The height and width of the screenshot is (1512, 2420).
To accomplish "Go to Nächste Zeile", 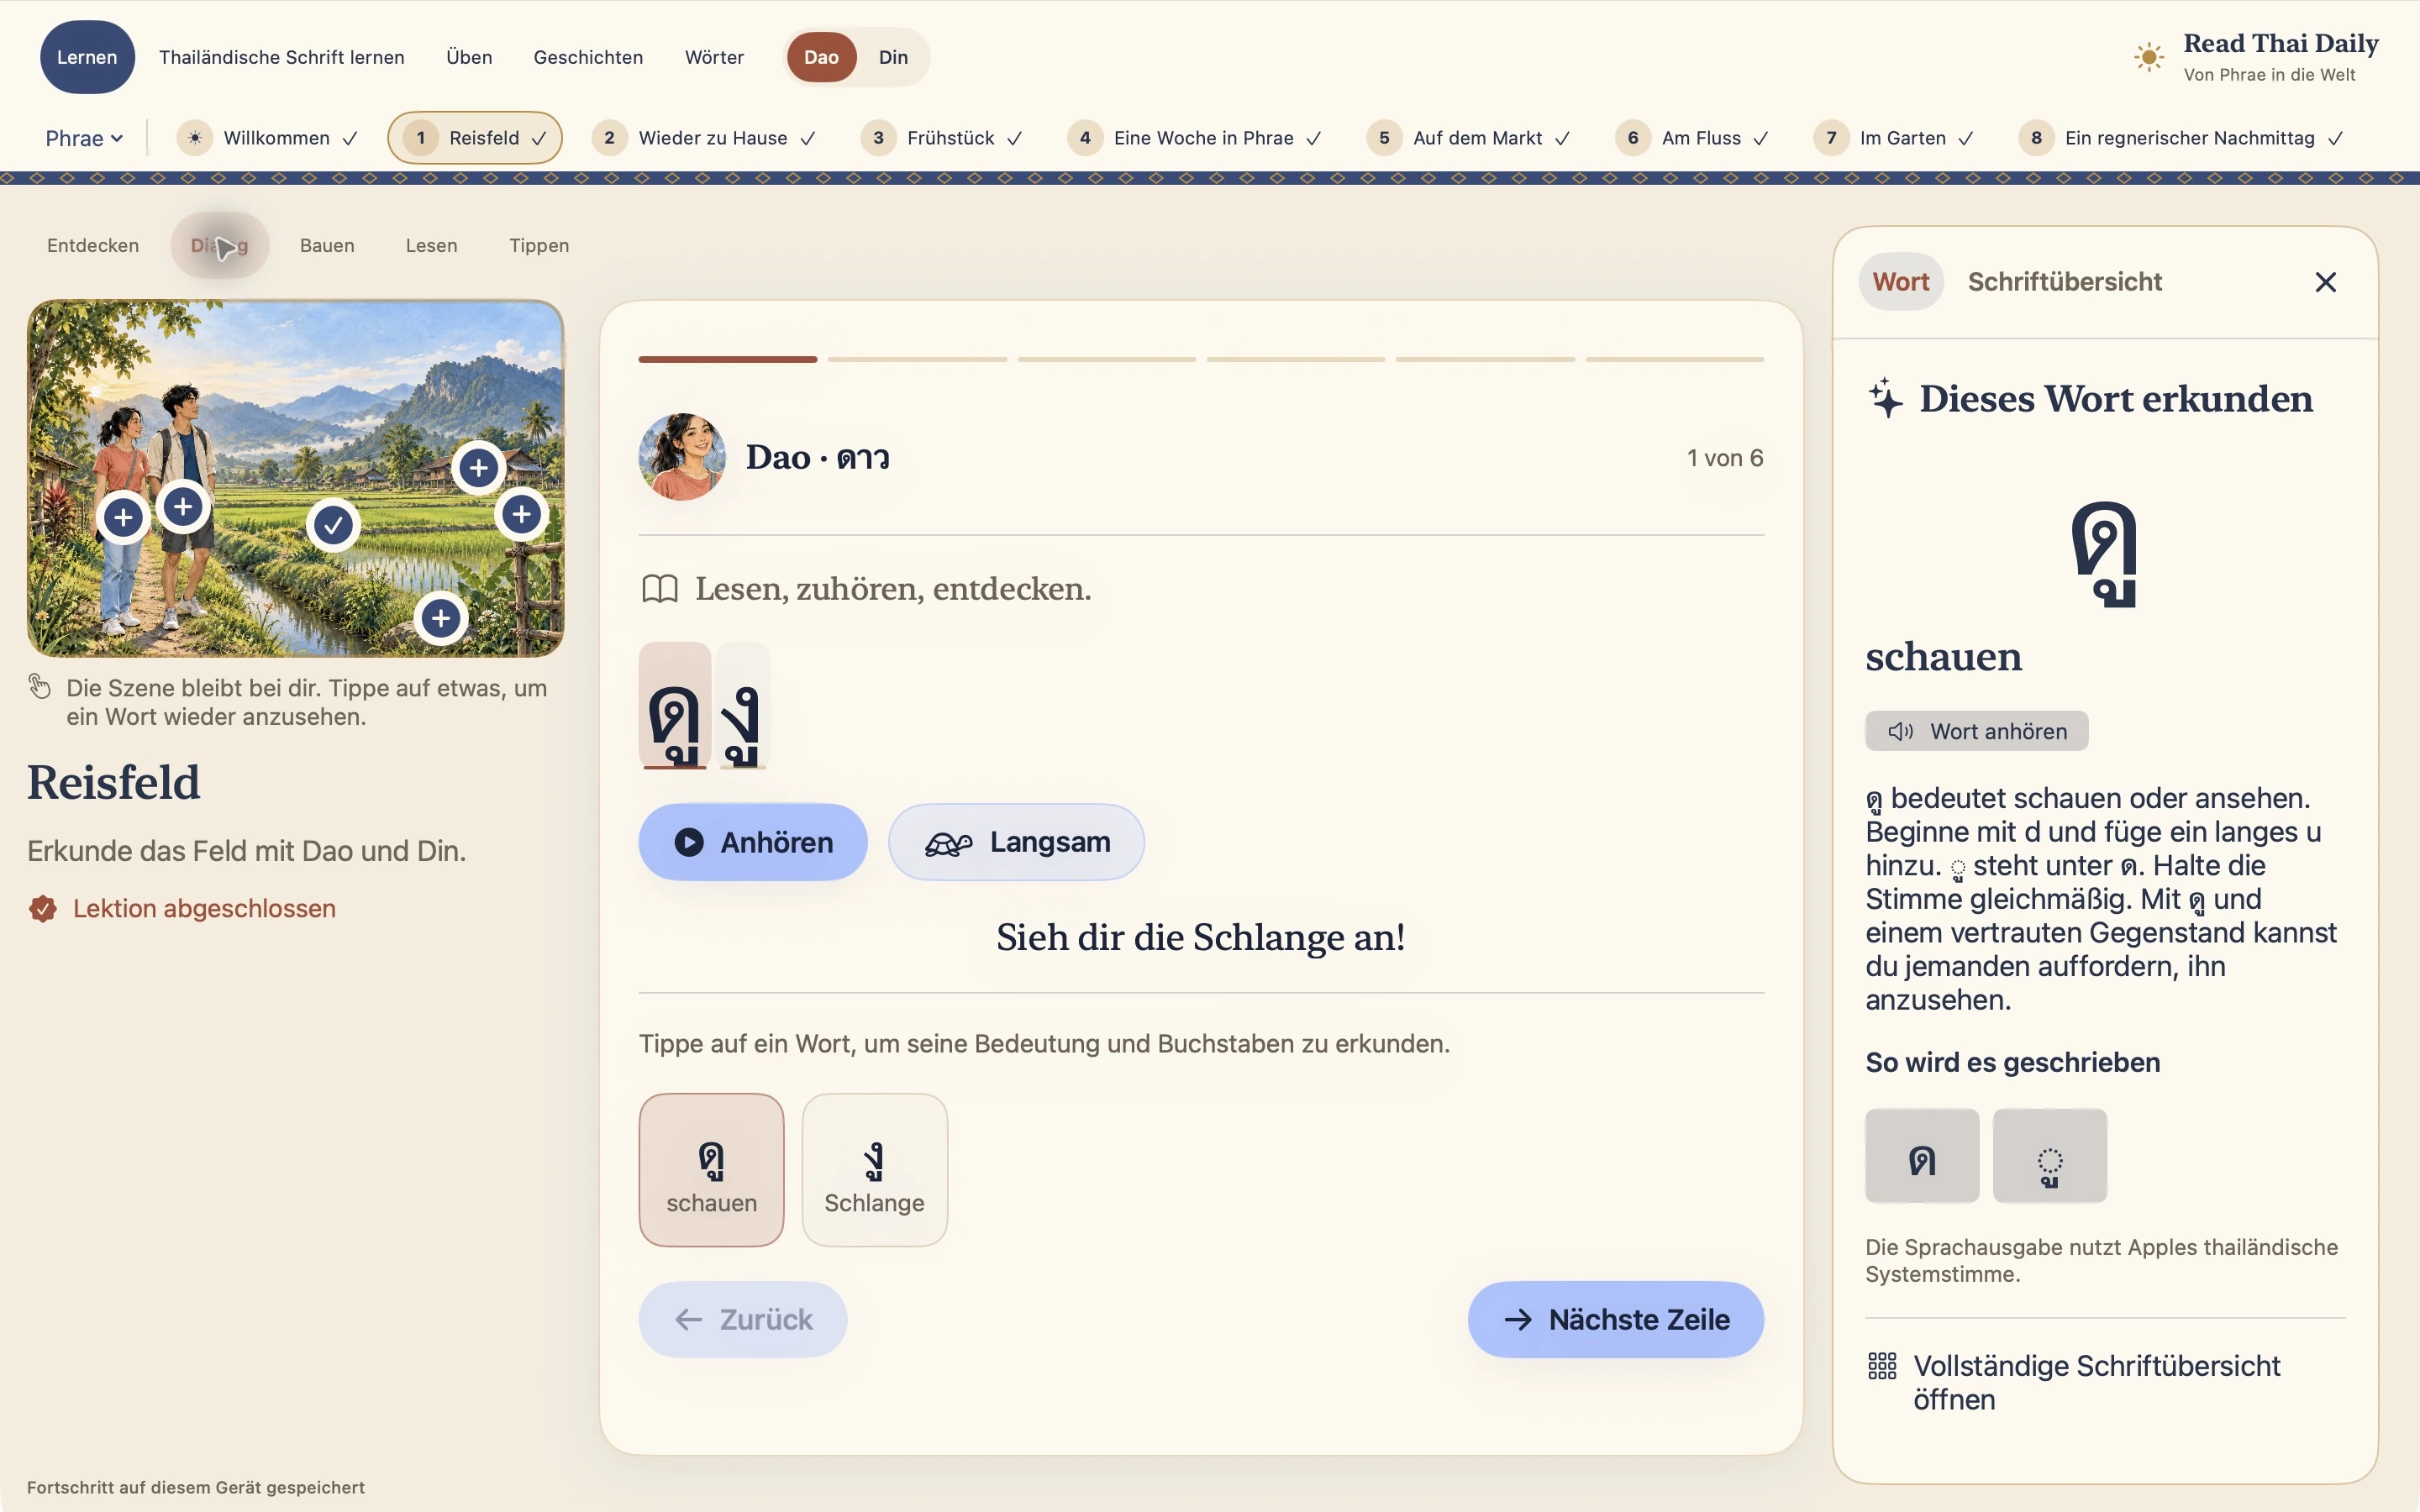I will click(x=1615, y=1319).
